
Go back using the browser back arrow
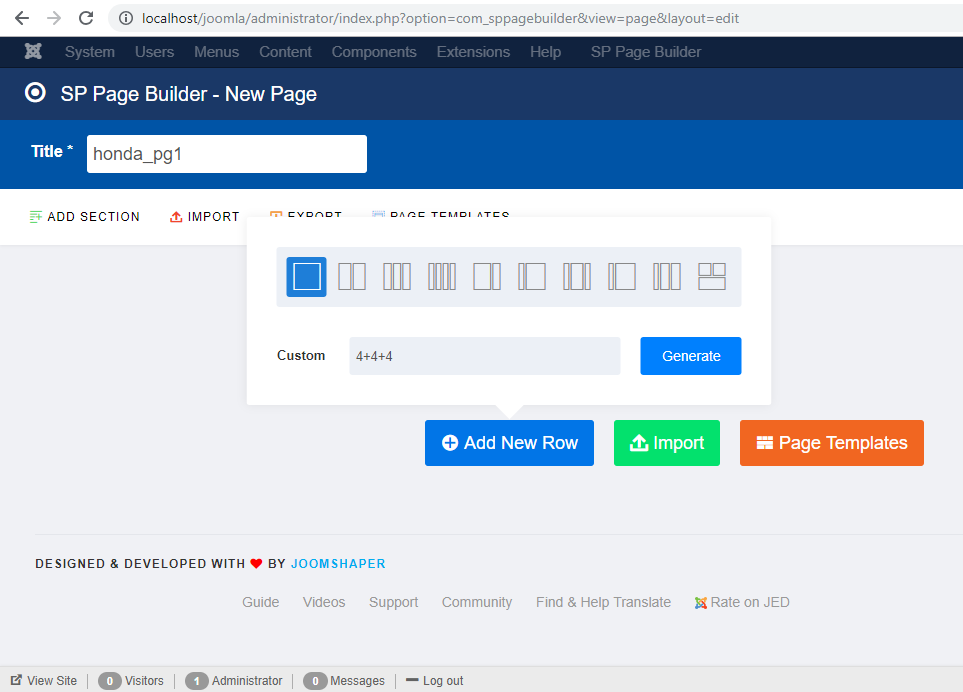pyautogui.click(x=22, y=18)
